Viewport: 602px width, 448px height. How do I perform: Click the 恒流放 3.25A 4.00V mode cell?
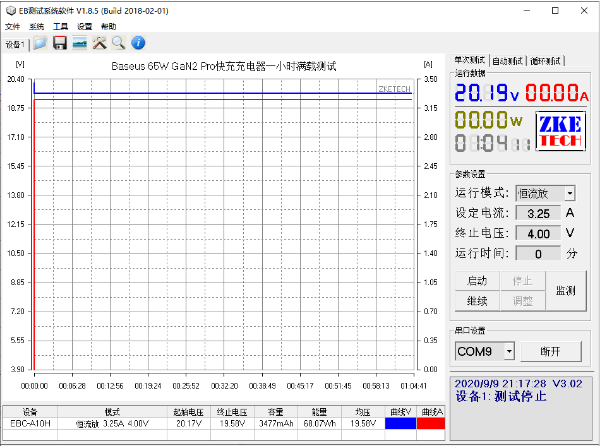pos(112,423)
